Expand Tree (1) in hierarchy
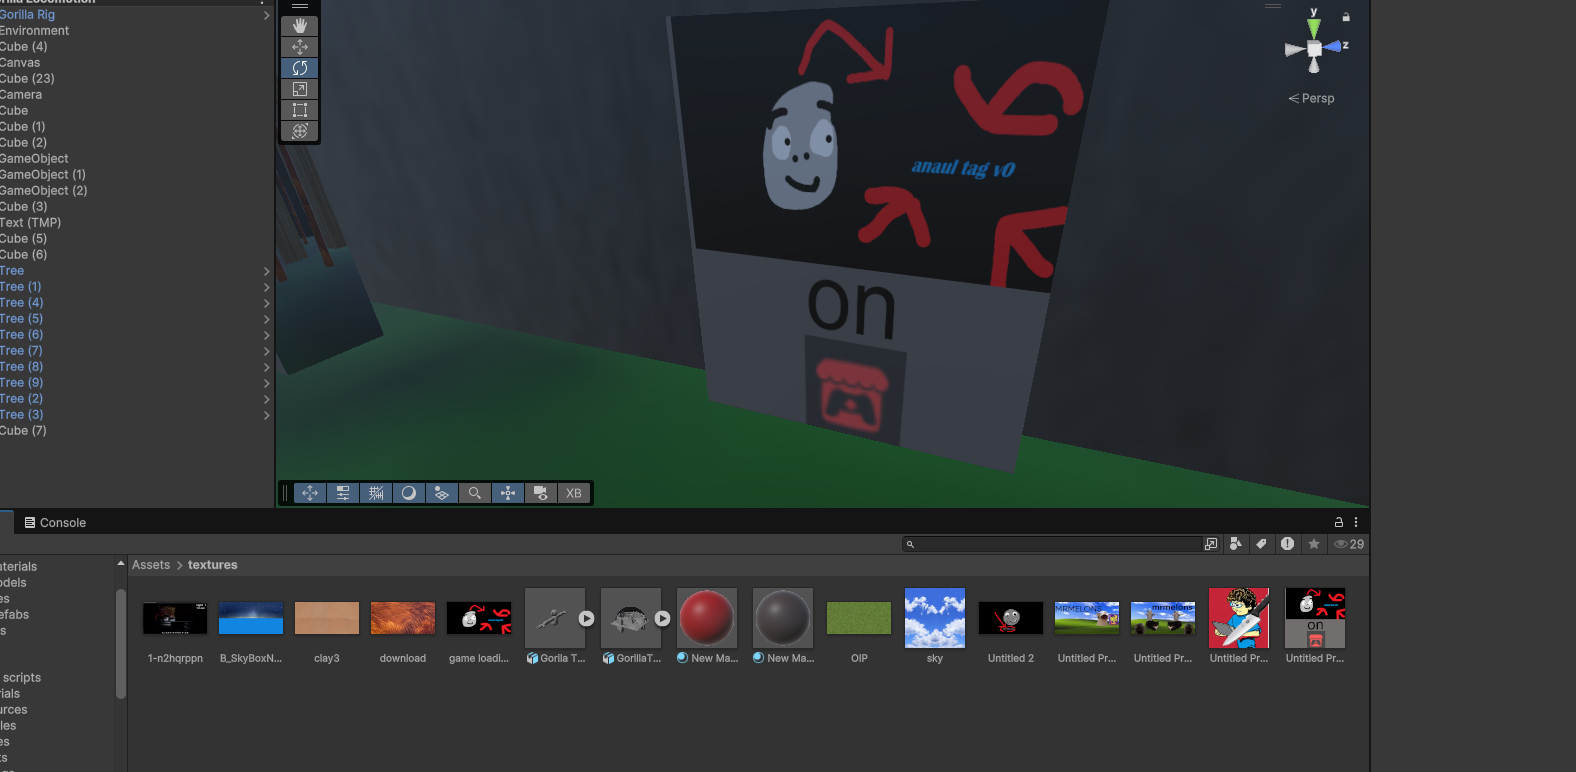The height and width of the screenshot is (772, 1576). (266, 287)
